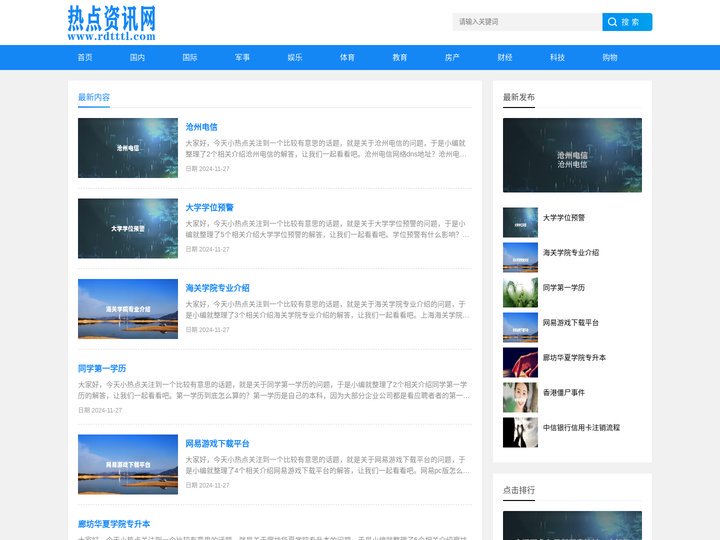Screen dimensions: 720x540
Task: Open the 首页 navigation item
Action: (x=85, y=57)
